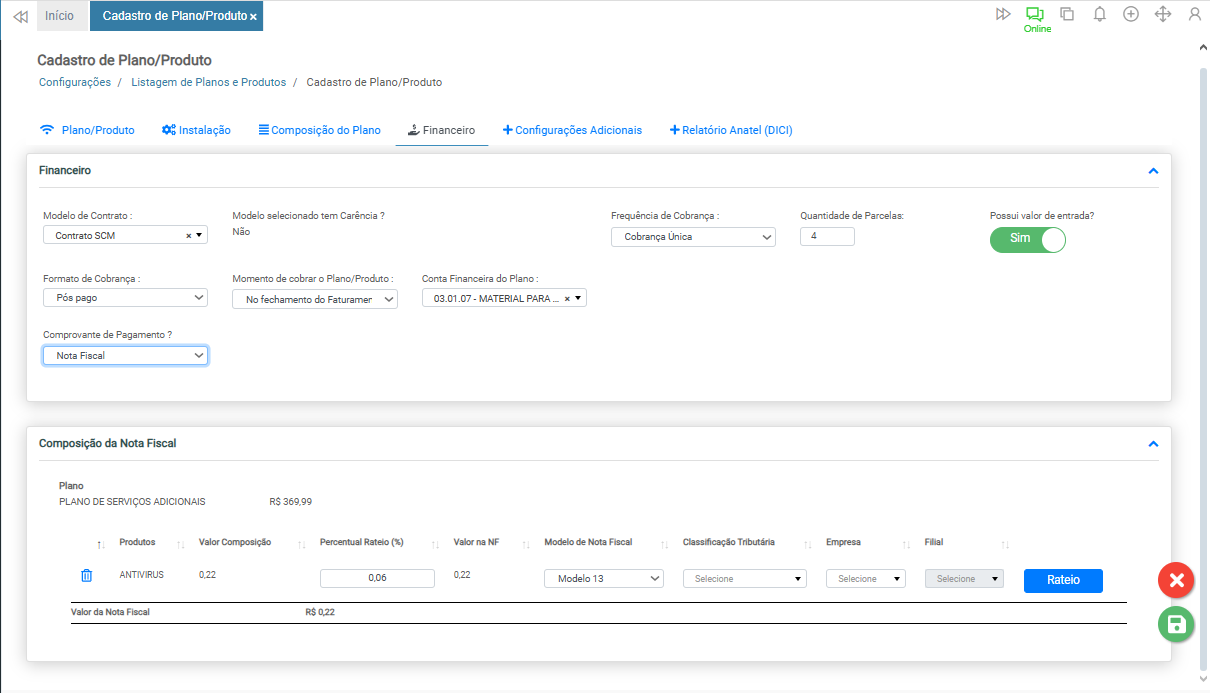Screen dimensions: 1210x693
Task: Open the notifications bell icon
Action: coord(1099,15)
